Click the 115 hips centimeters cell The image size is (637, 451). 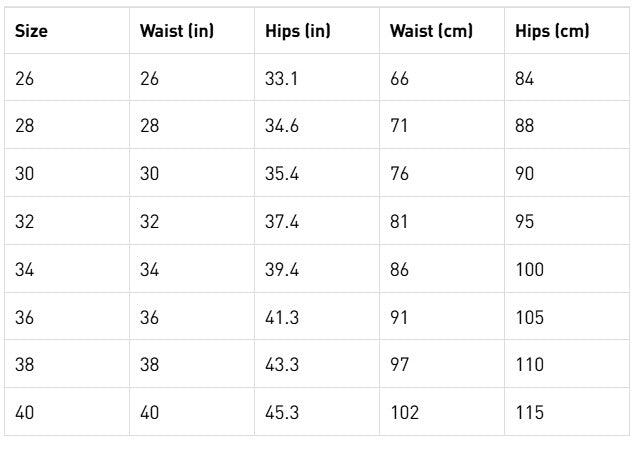pos(530,413)
